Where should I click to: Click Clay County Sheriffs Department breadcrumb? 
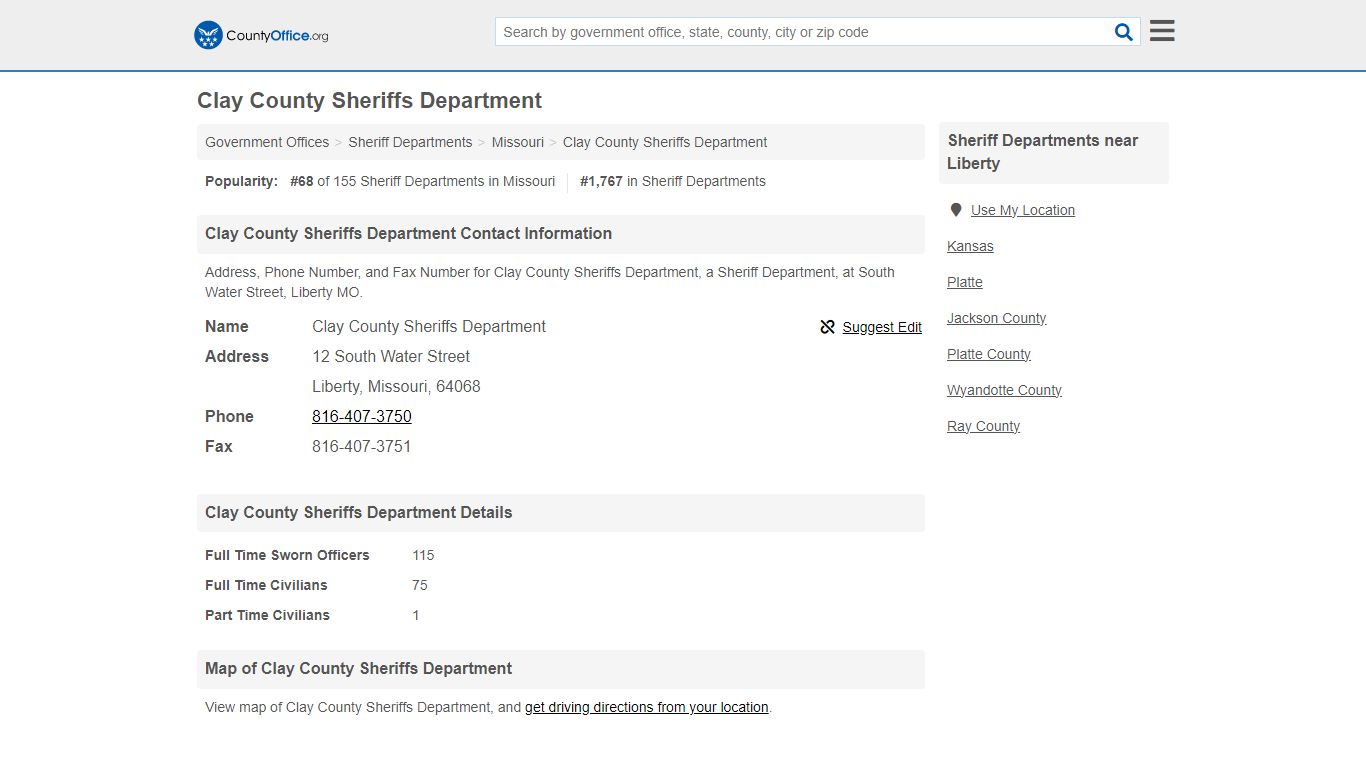pyautogui.click(x=665, y=142)
